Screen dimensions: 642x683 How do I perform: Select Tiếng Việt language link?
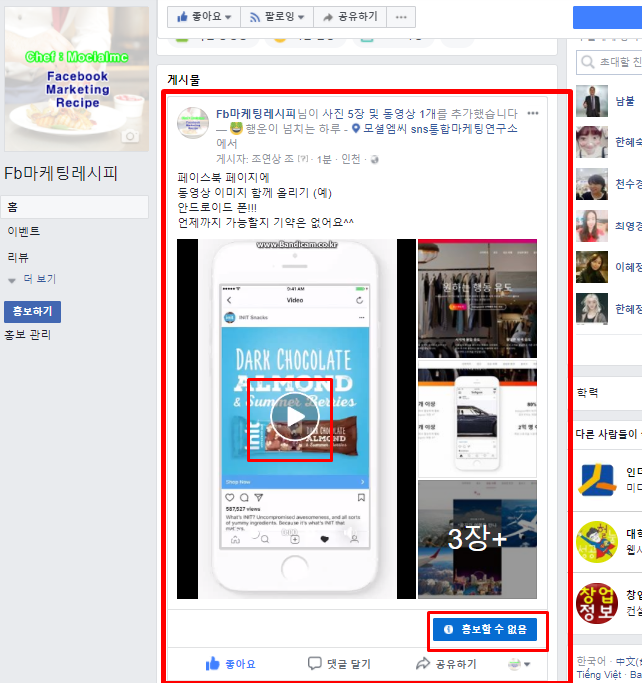(x=599, y=675)
